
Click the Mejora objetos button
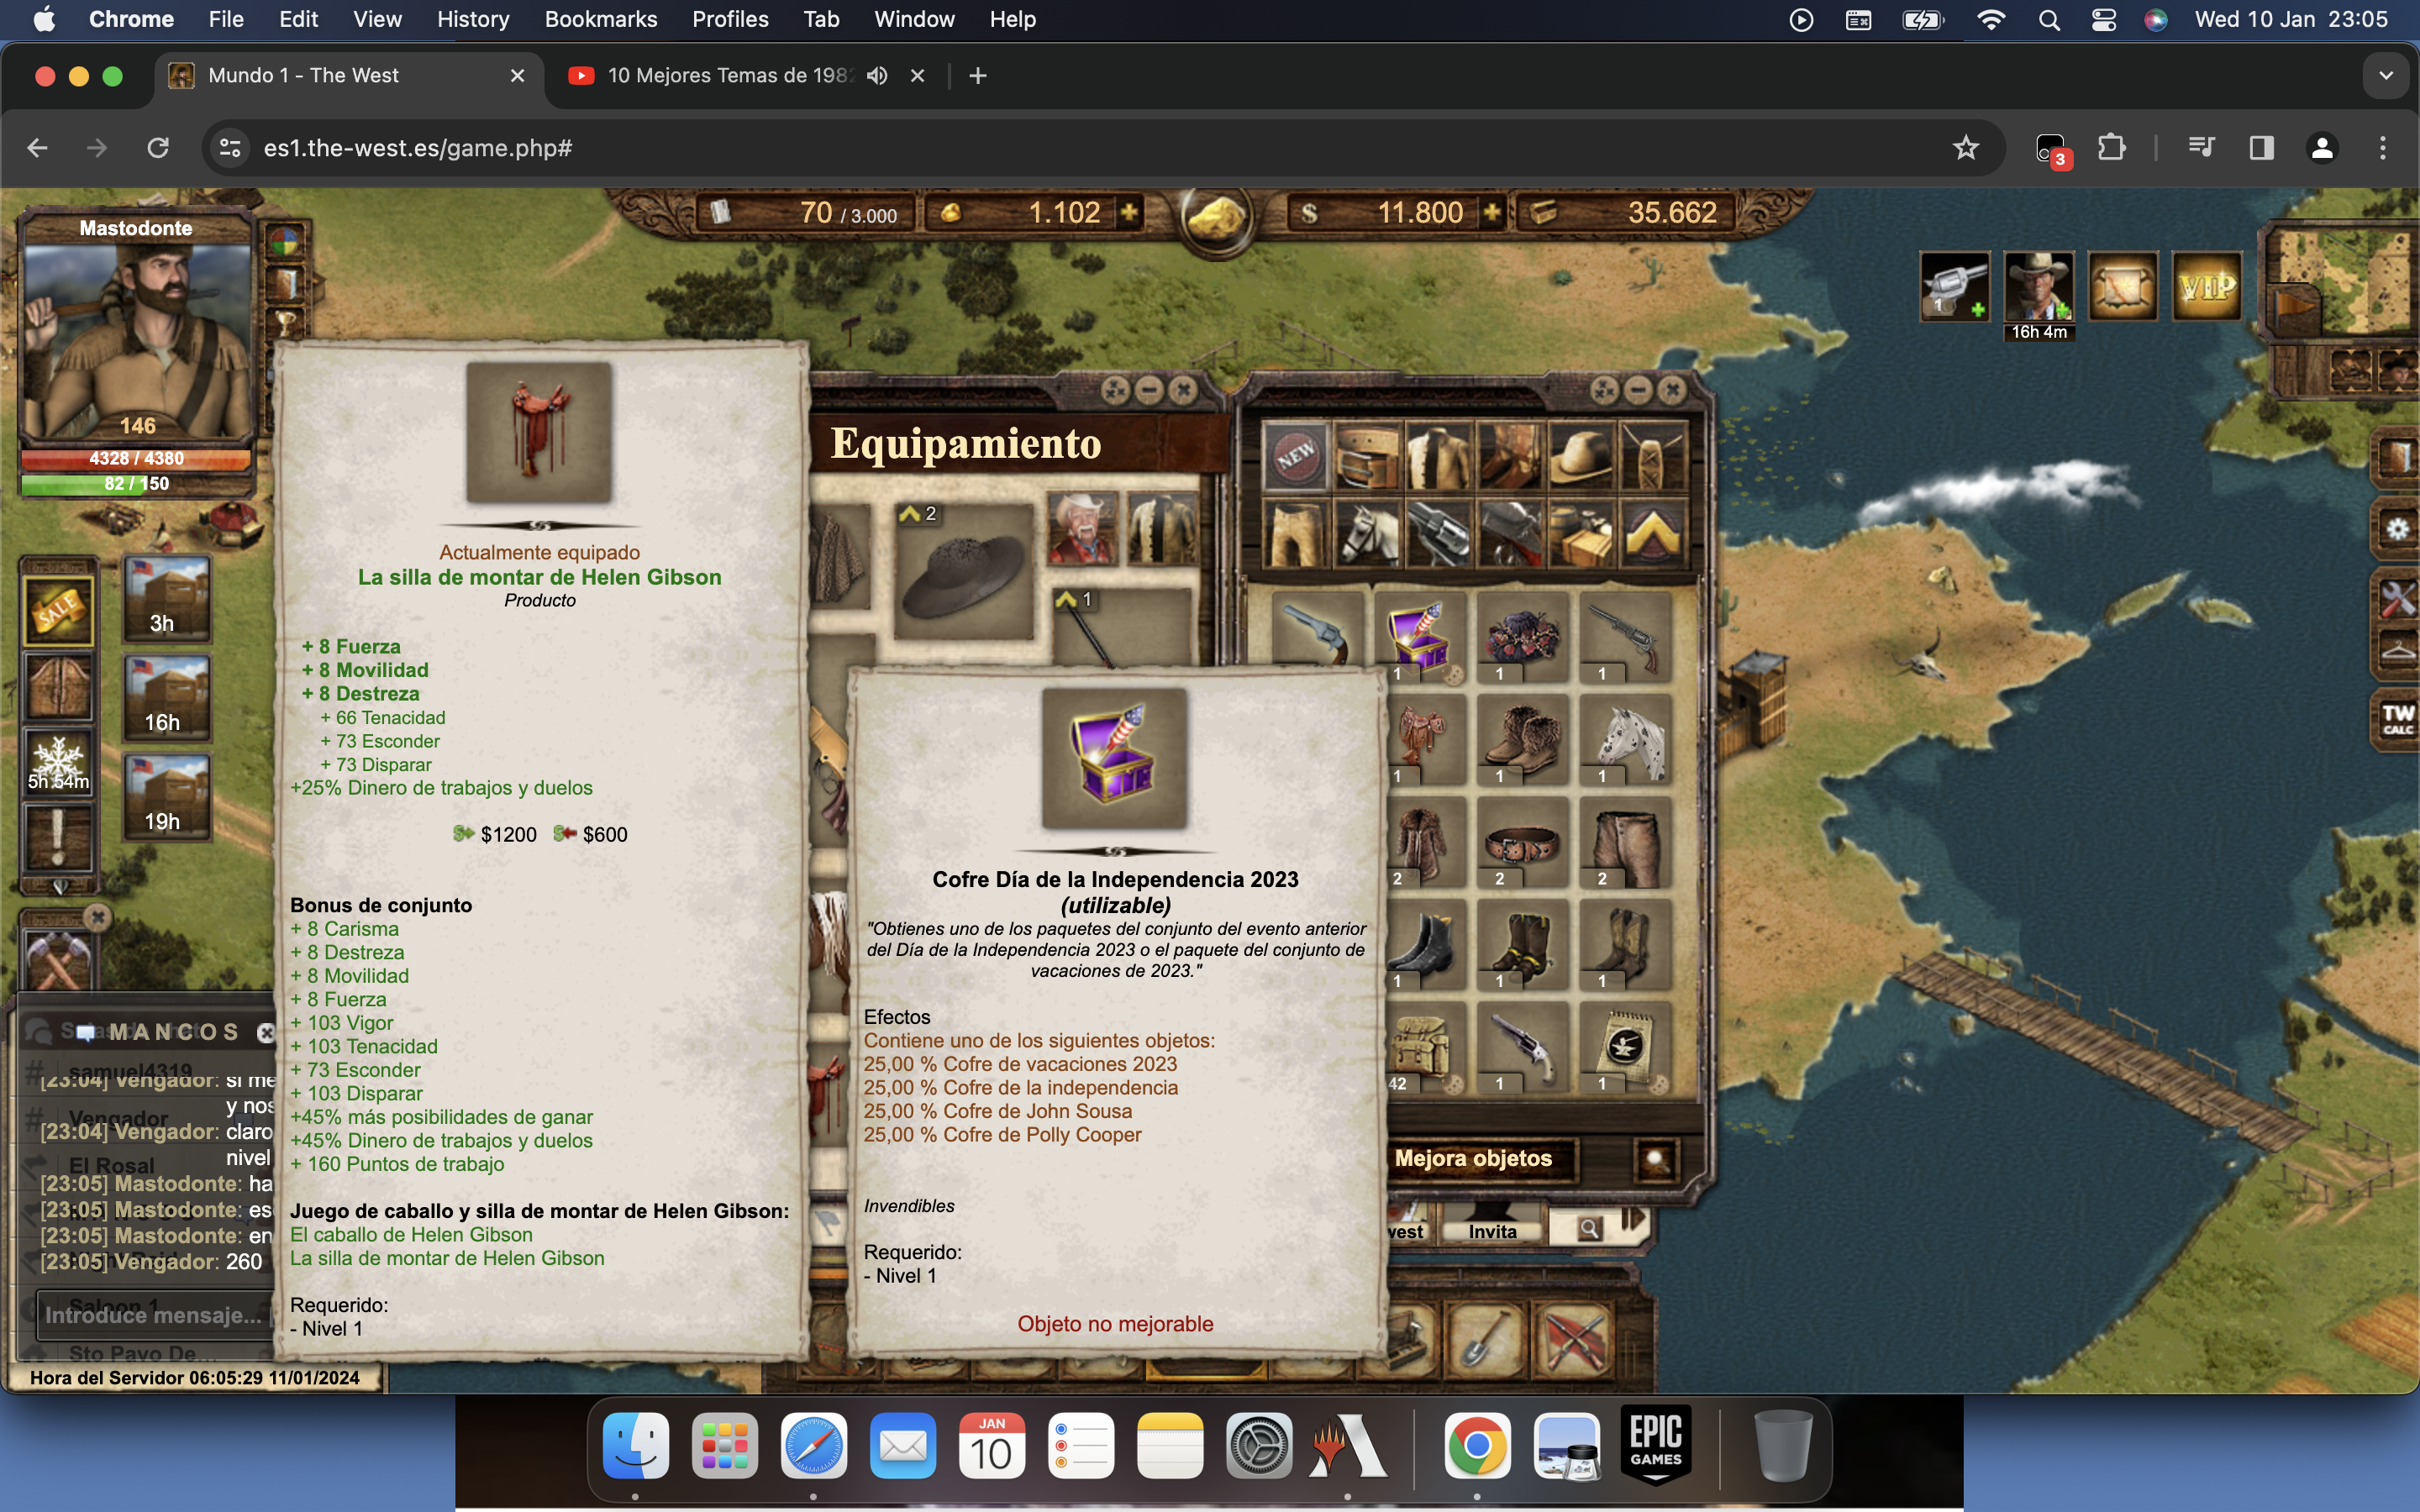click(x=1473, y=1158)
